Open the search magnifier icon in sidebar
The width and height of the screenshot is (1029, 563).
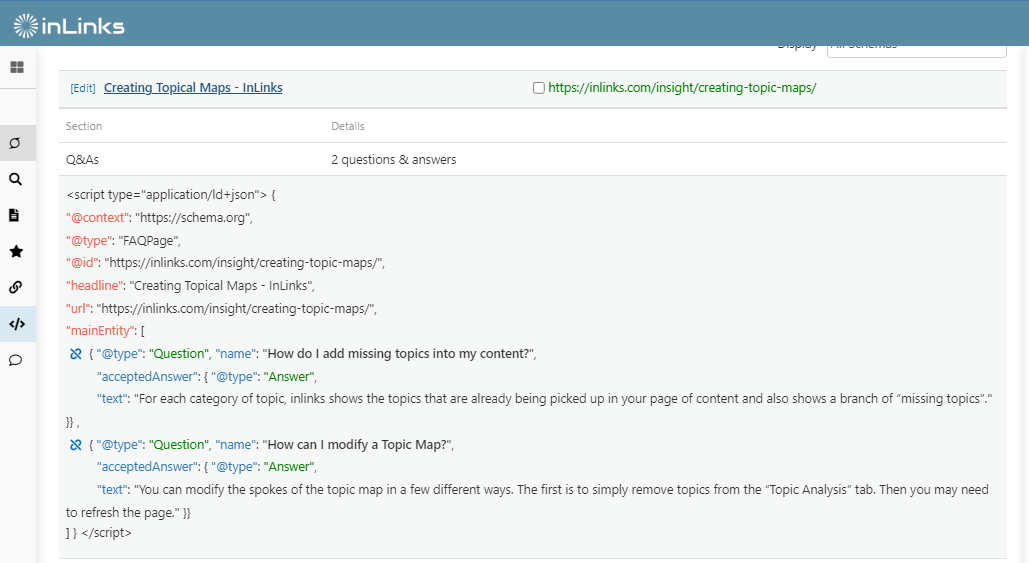click(16, 179)
